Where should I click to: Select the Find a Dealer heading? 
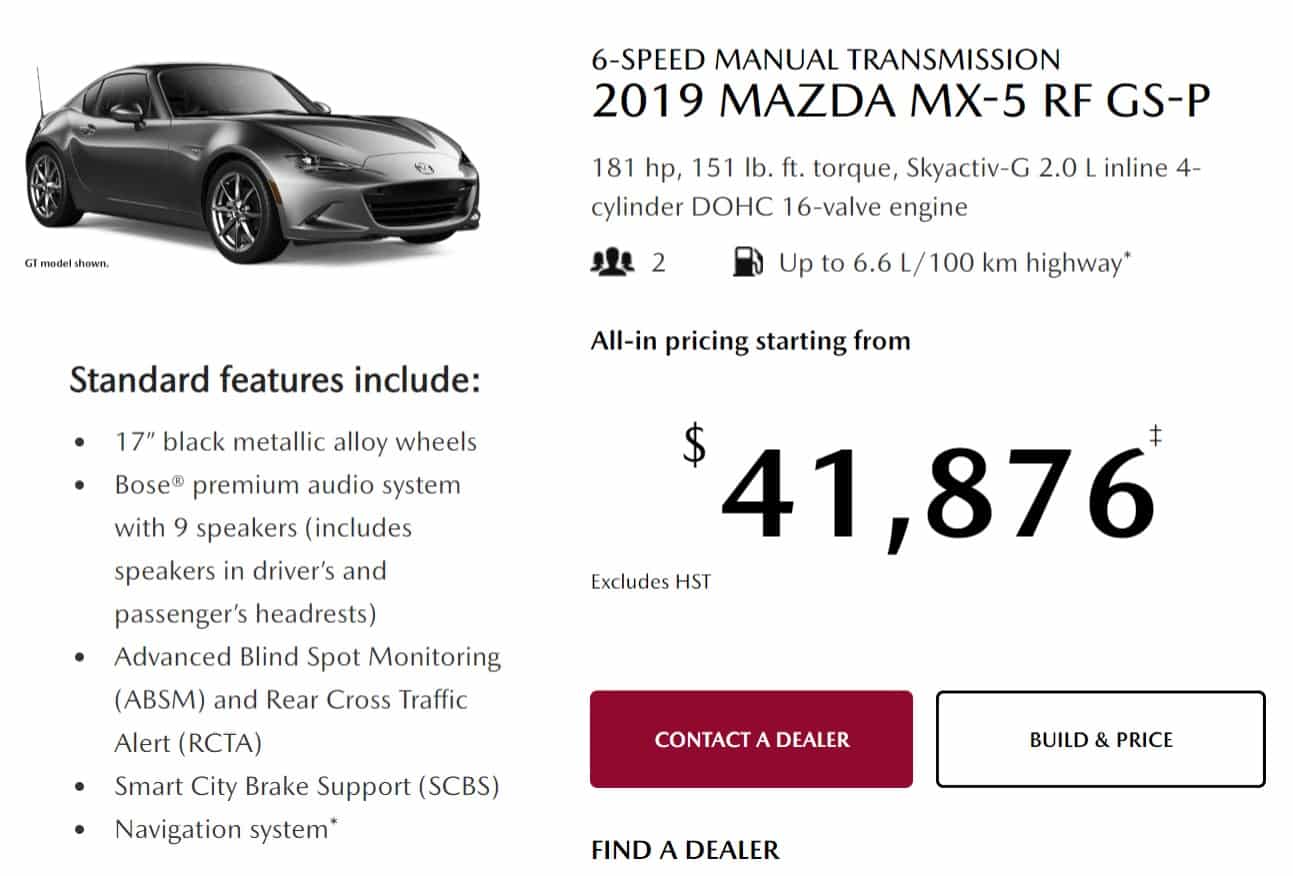point(685,850)
